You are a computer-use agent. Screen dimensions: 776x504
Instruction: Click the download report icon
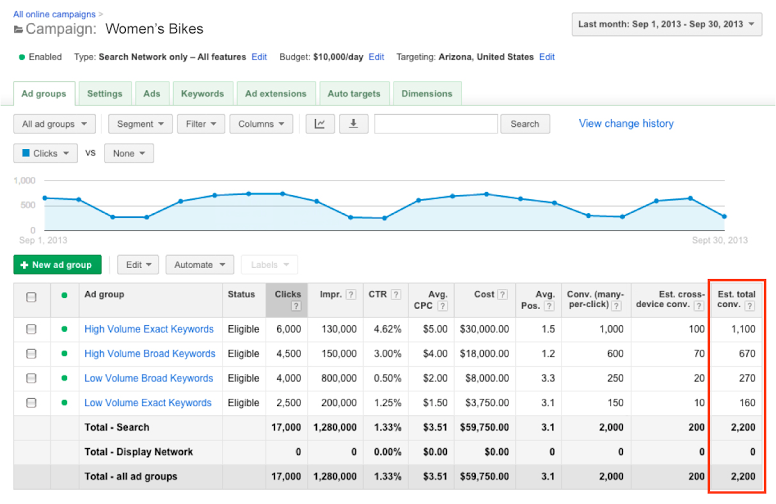353,124
